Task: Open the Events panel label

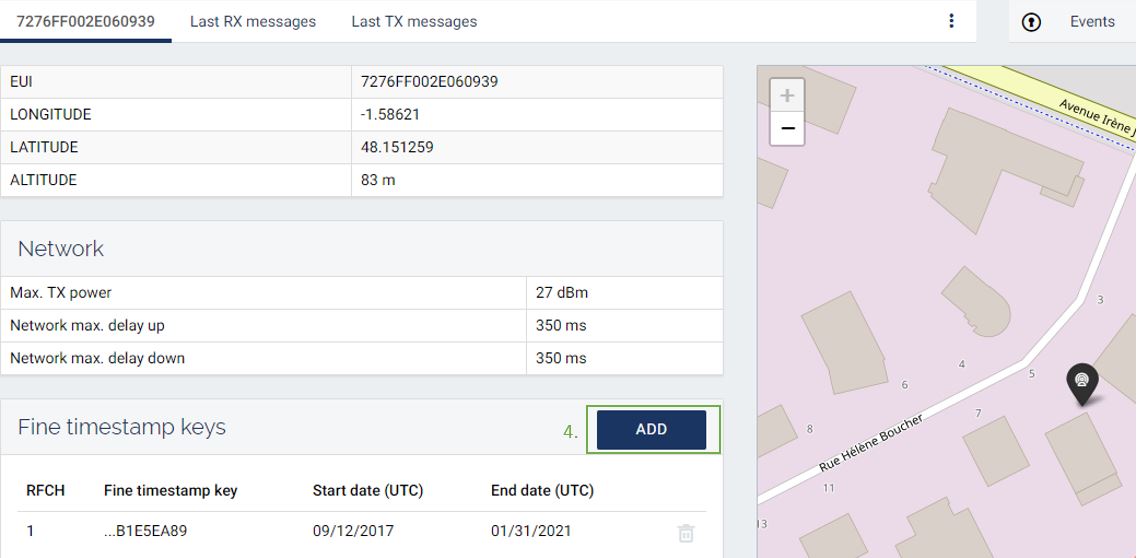Action: coord(1092,22)
